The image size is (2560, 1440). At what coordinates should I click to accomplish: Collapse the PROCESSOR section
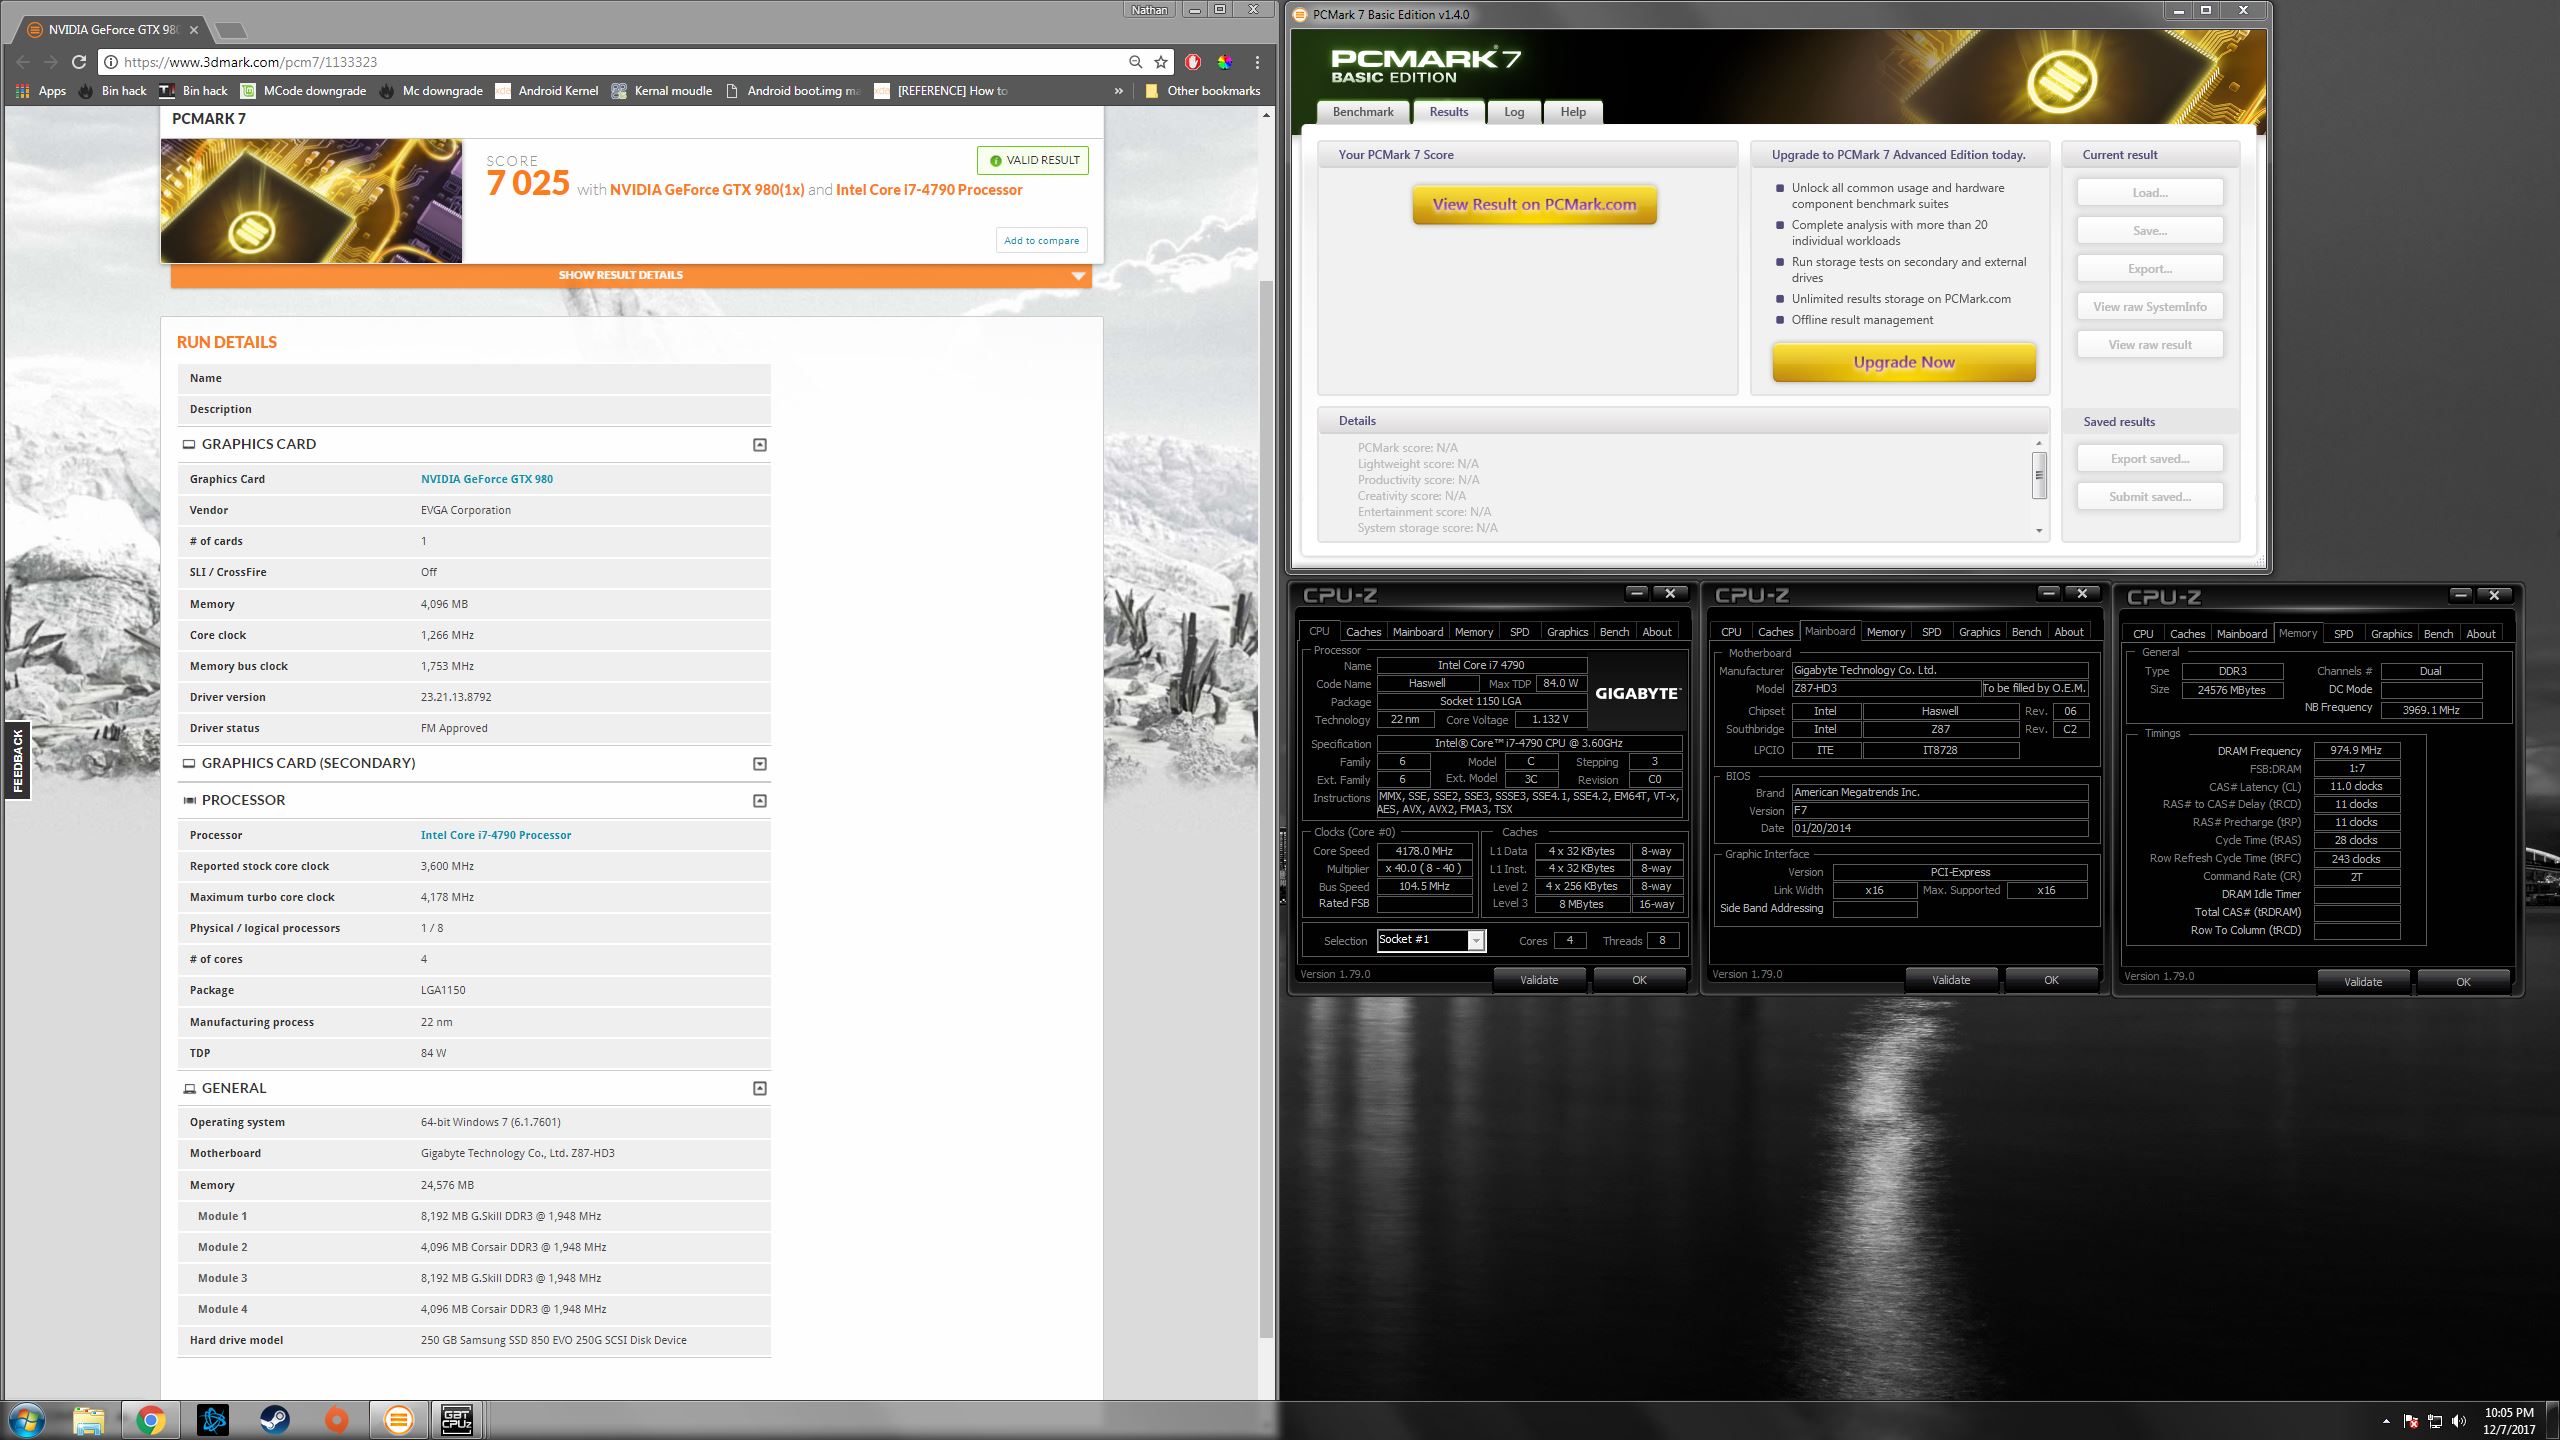[x=760, y=801]
